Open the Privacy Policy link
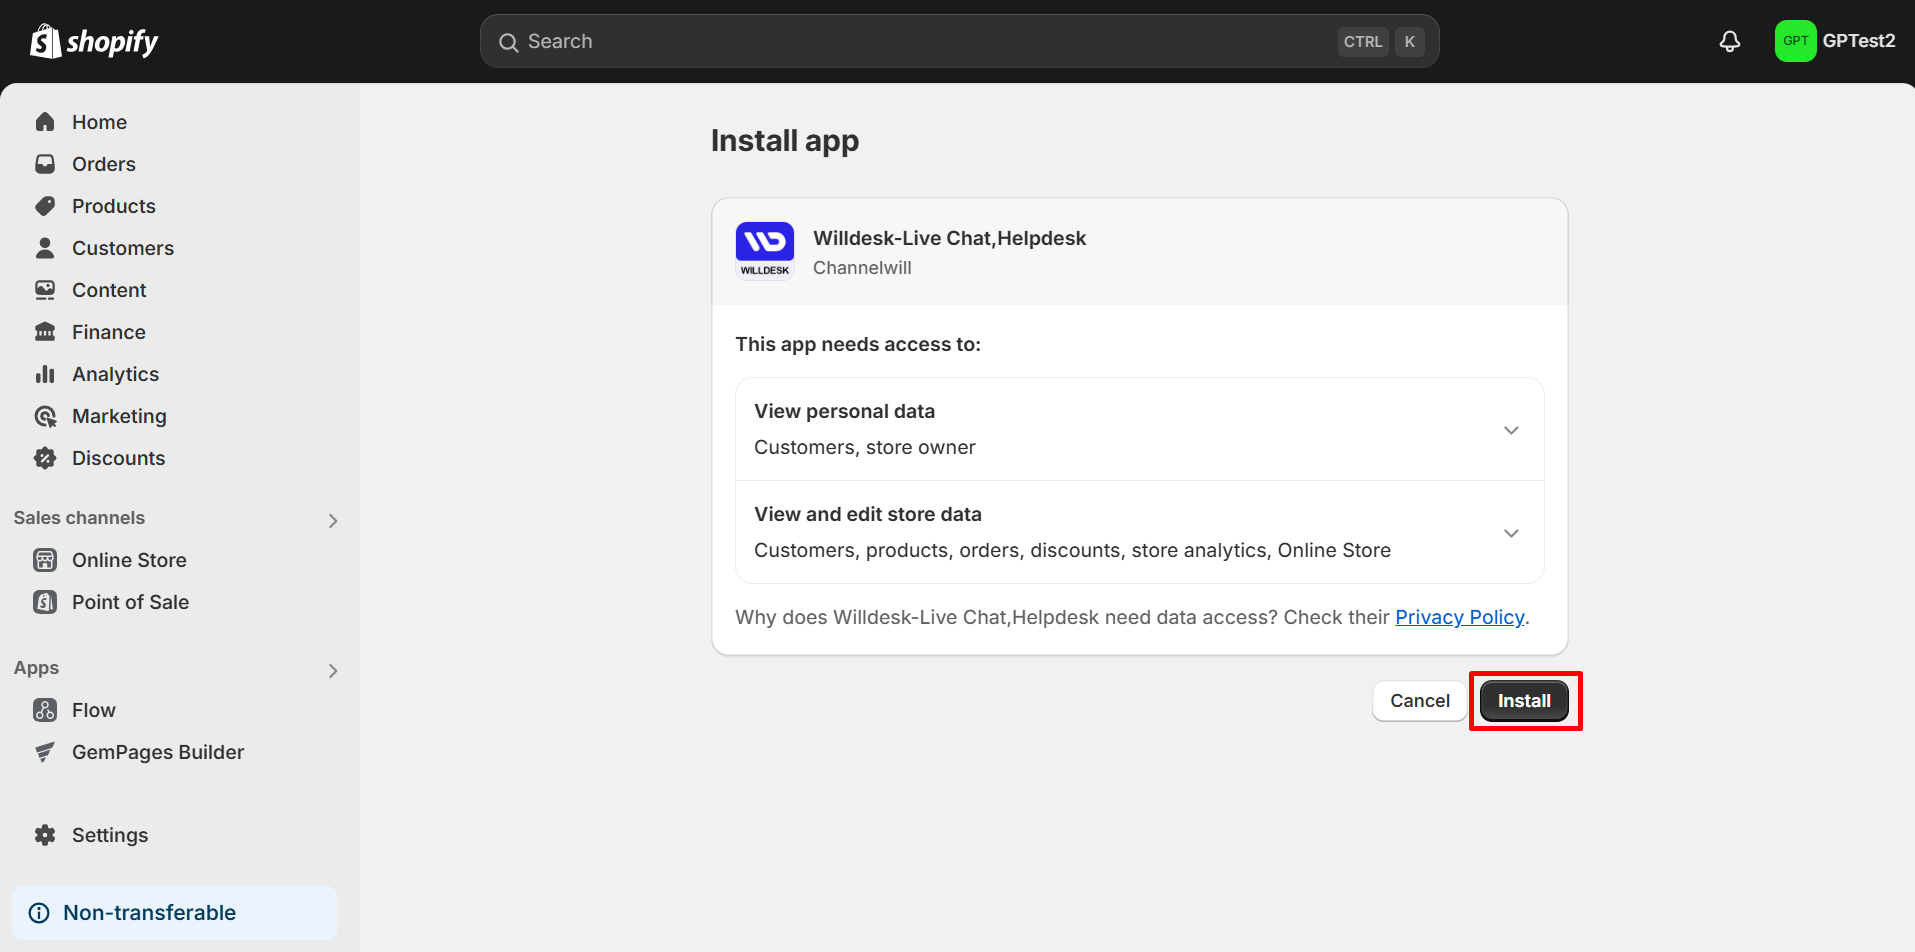1915x952 pixels. 1459,617
